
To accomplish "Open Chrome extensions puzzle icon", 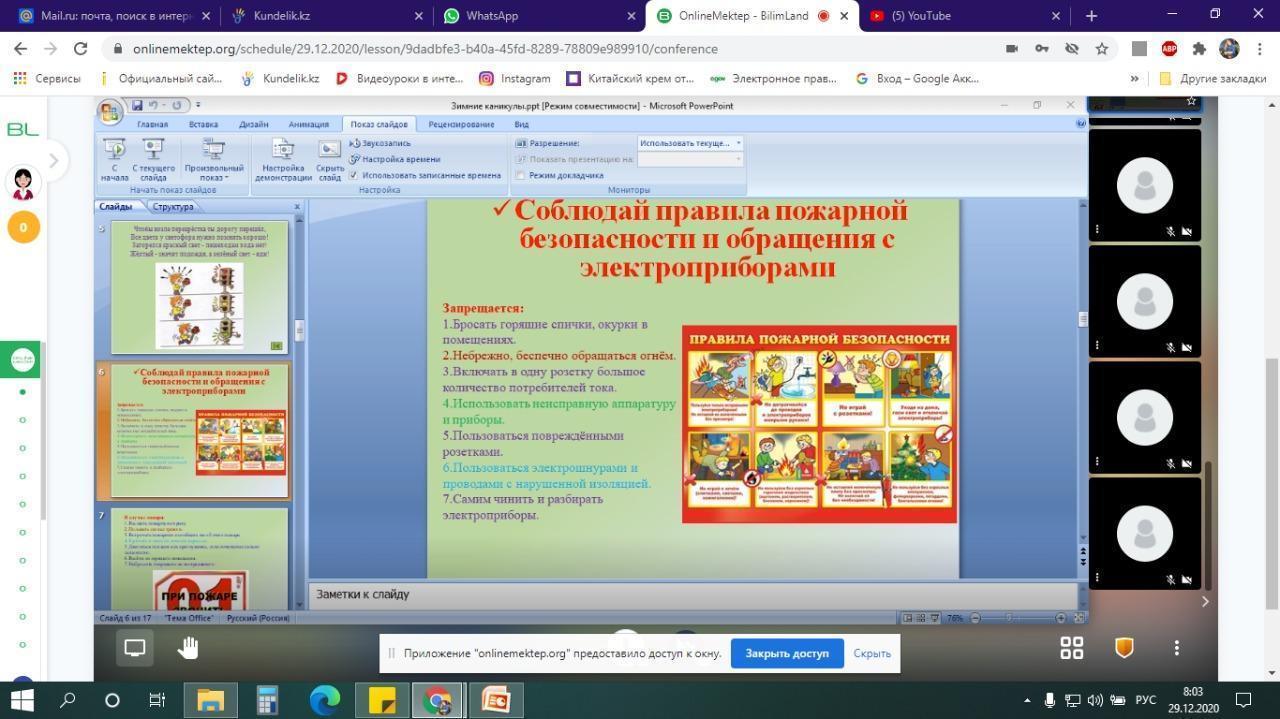I will (x=1199, y=49).
